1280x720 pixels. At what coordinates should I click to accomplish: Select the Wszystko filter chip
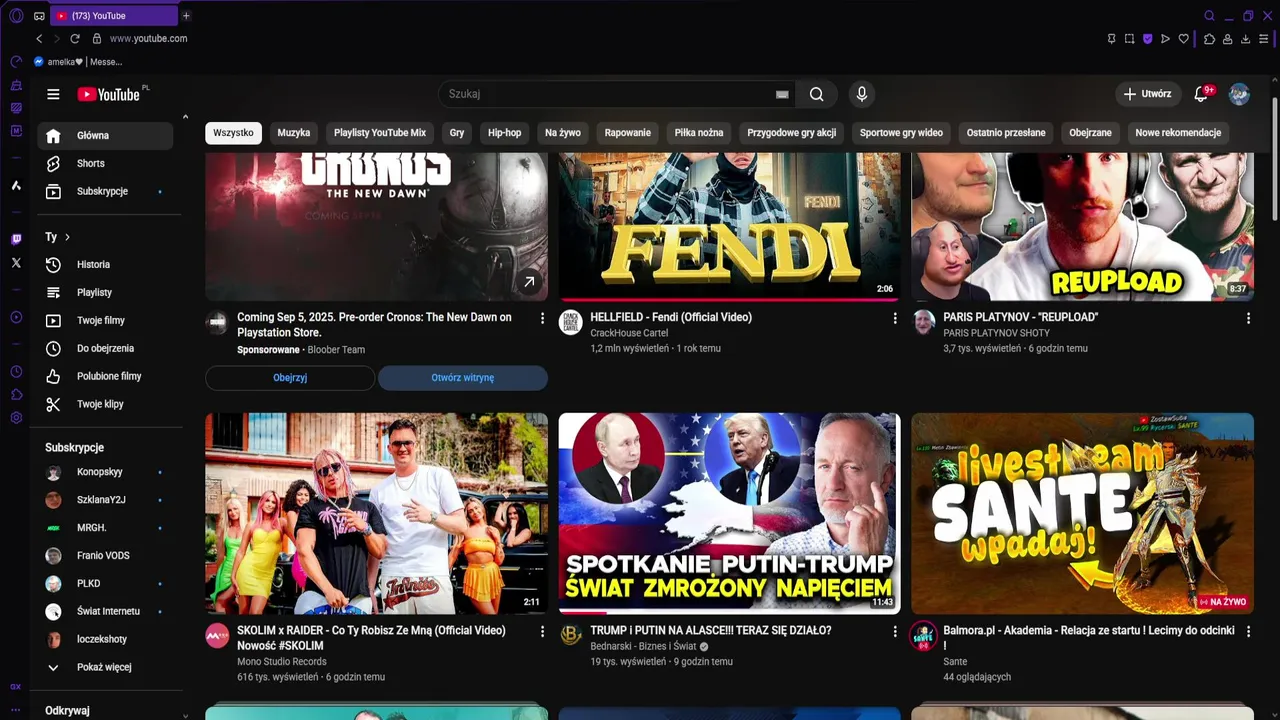click(x=233, y=133)
